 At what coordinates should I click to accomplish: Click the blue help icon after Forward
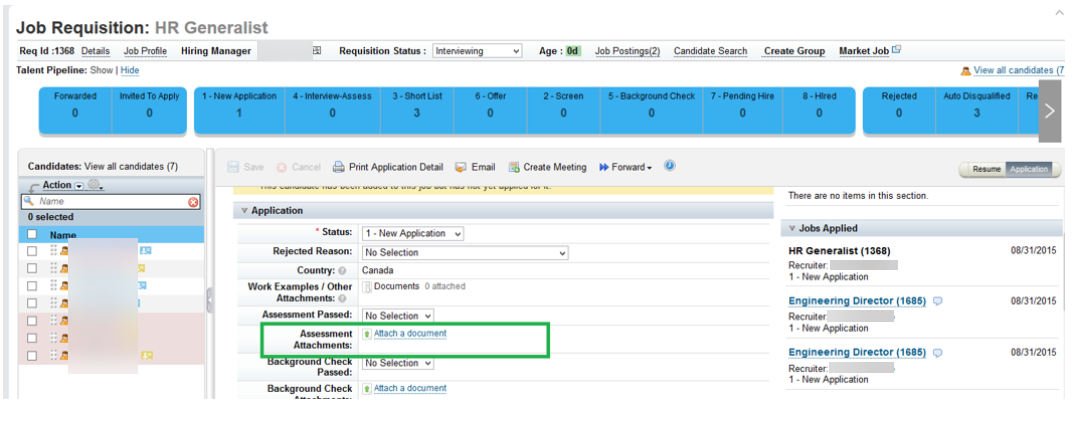[x=669, y=166]
